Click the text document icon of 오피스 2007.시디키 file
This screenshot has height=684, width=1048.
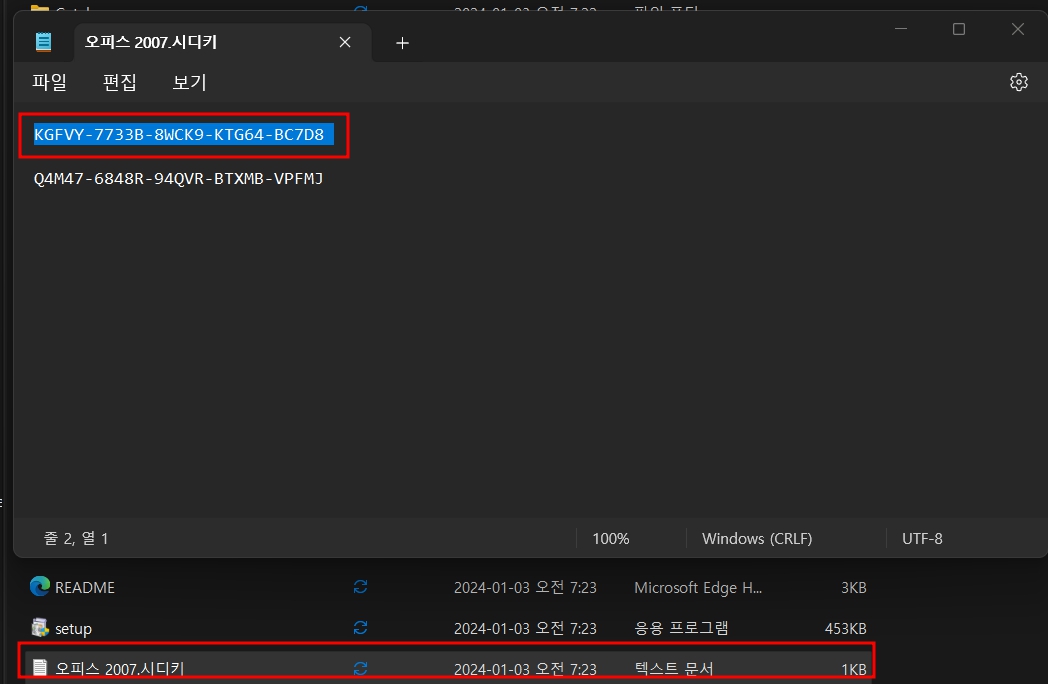(x=40, y=667)
